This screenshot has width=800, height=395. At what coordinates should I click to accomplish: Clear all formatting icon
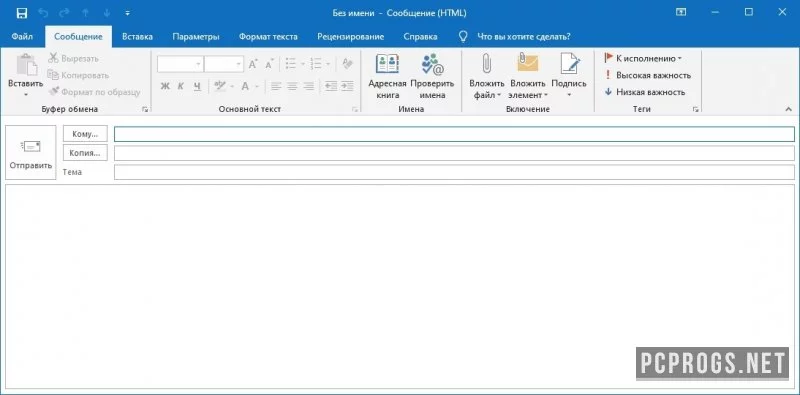347,64
